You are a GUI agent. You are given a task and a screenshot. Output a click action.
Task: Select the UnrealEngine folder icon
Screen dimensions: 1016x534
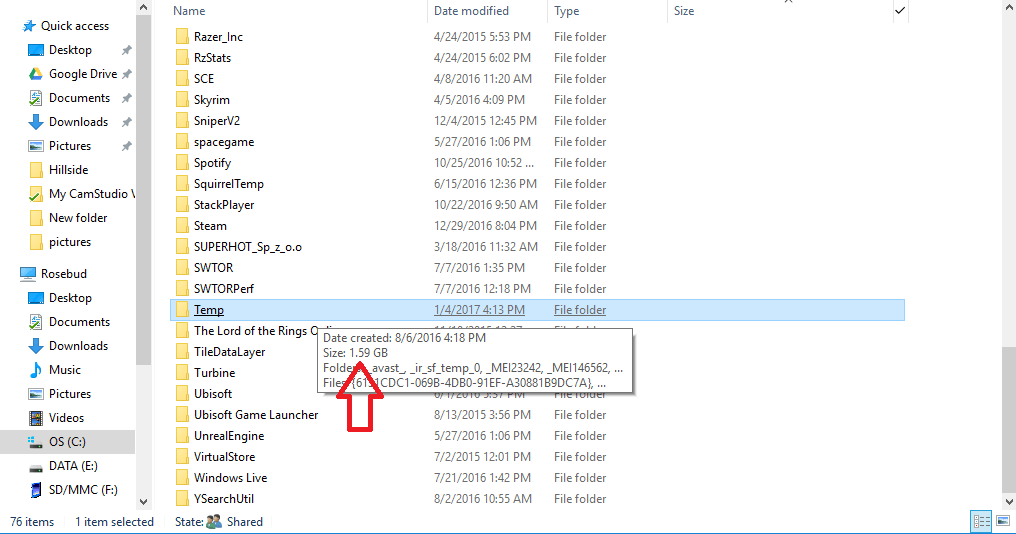point(182,435)
